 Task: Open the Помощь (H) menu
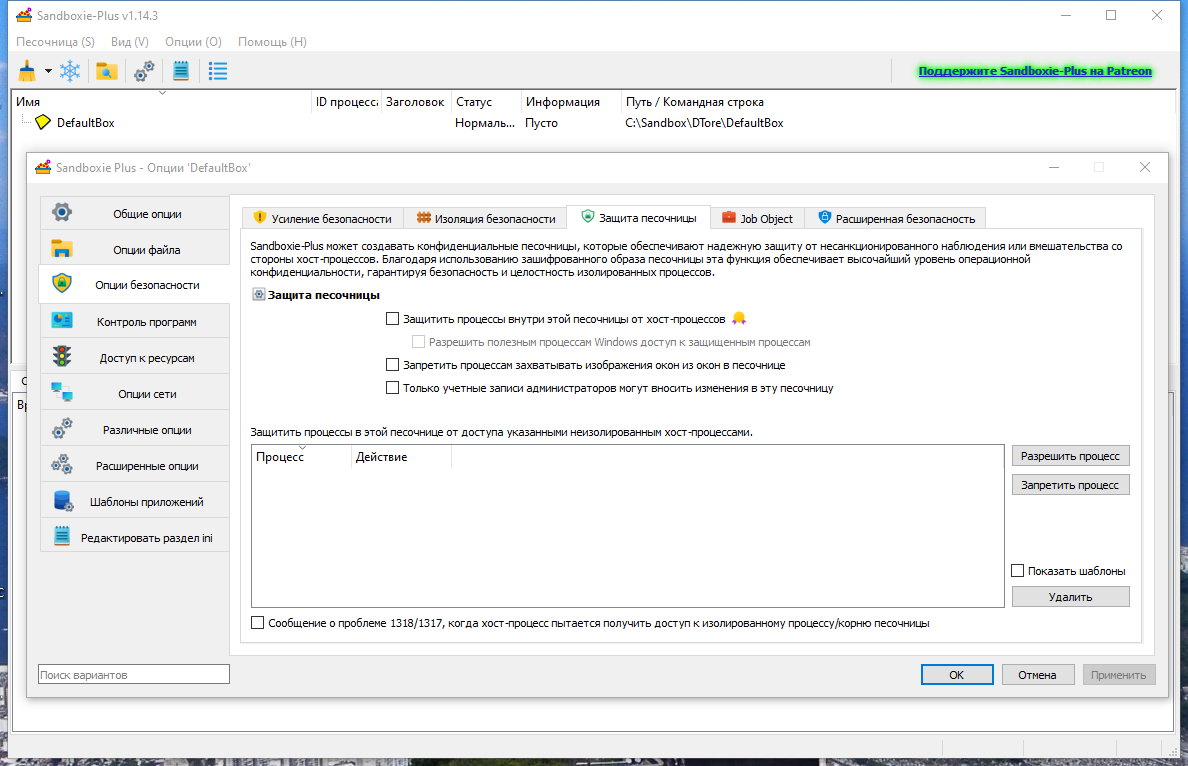pyautogui.click(x=272, y=42)
